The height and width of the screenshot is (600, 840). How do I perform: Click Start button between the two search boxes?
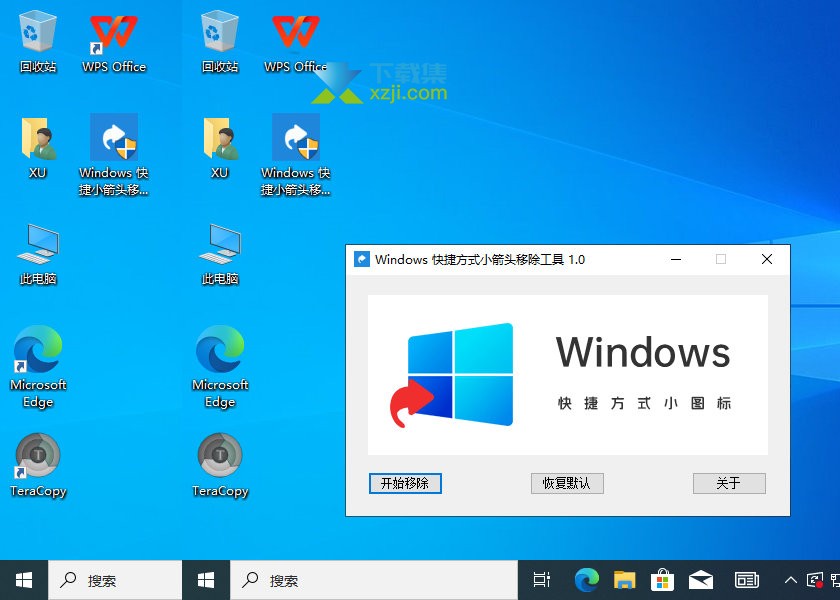pyautogui.click(x=206, y=580)
